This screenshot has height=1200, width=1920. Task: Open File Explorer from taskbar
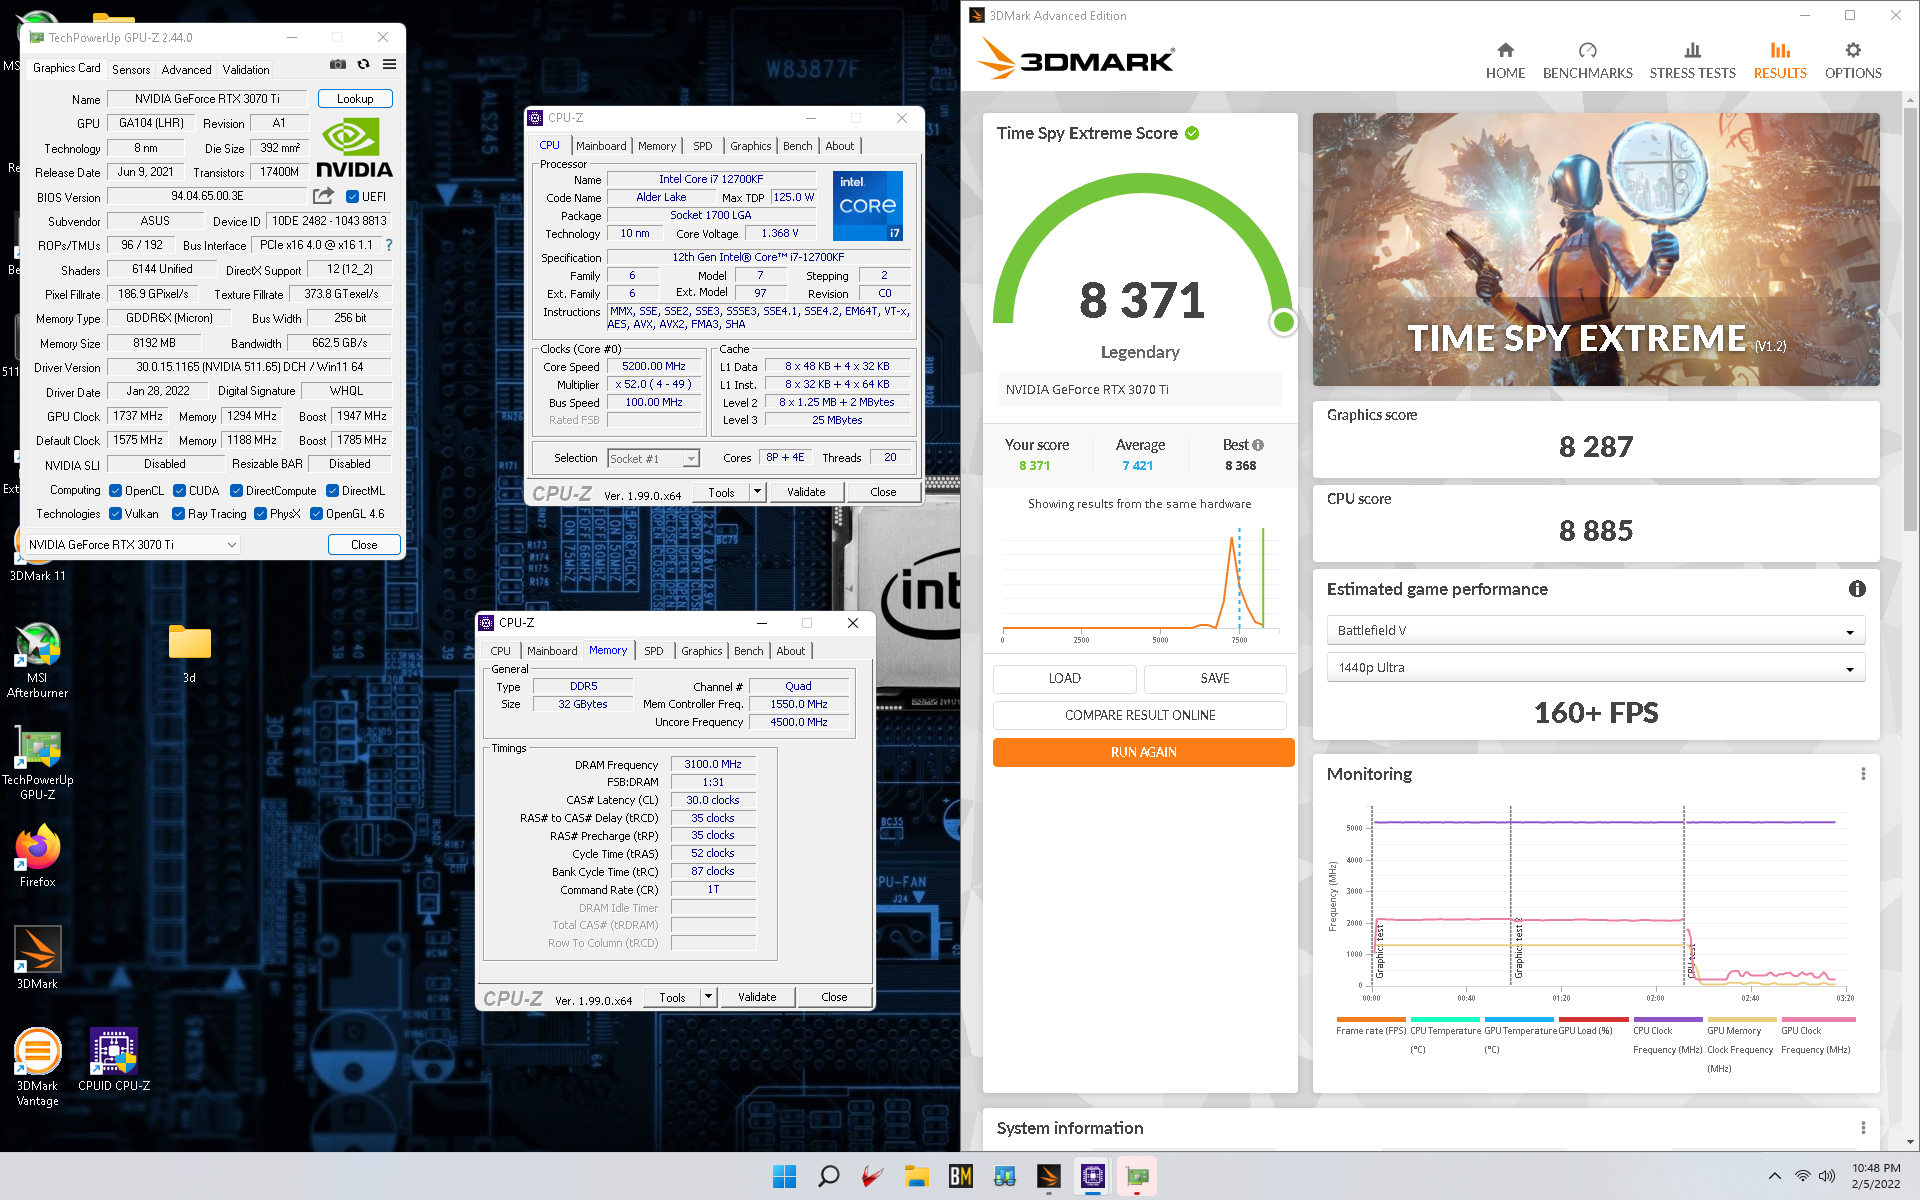tap(917, 1176)
